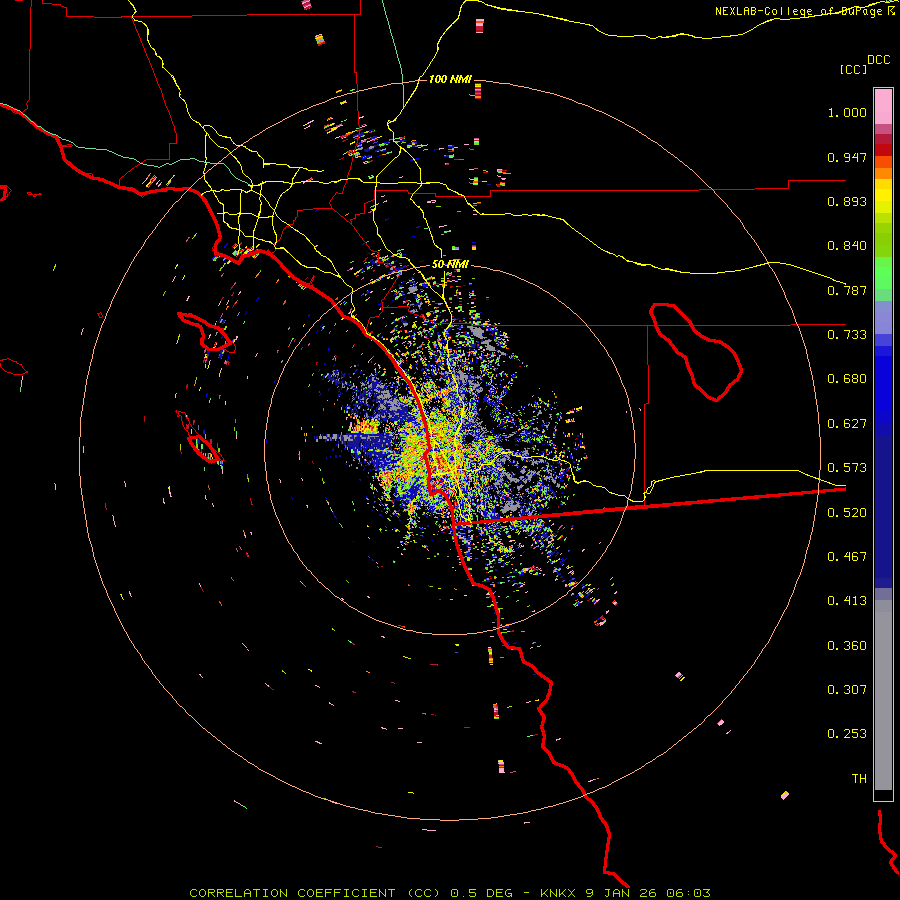Image resolution: width=900 pixels, height=900 pixels.
Task: Click the 0.253 legend value
Action: coord(847,734)
